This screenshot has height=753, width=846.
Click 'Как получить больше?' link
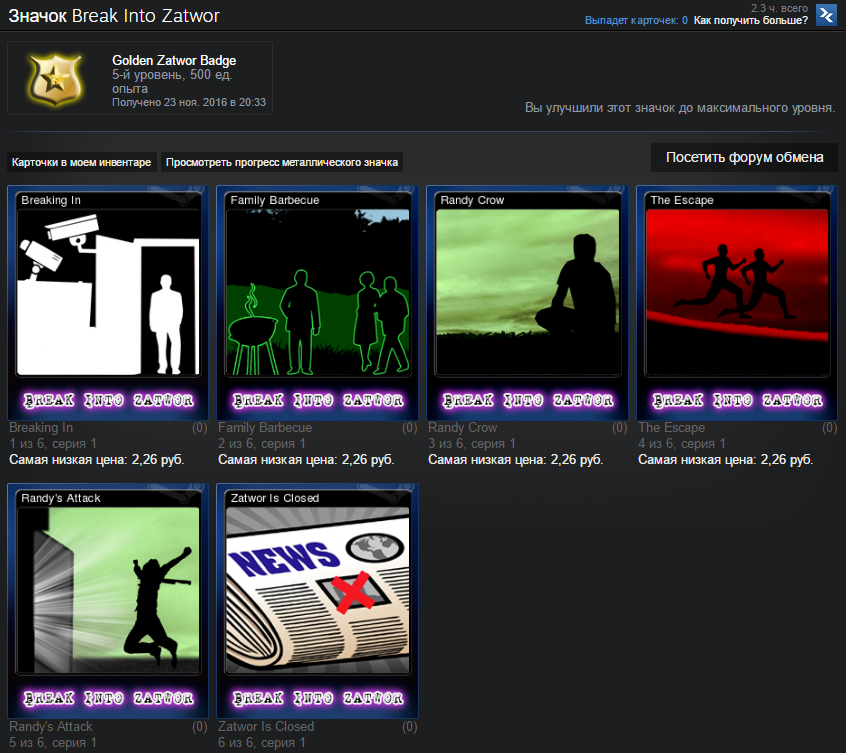[x=751, y=20]
